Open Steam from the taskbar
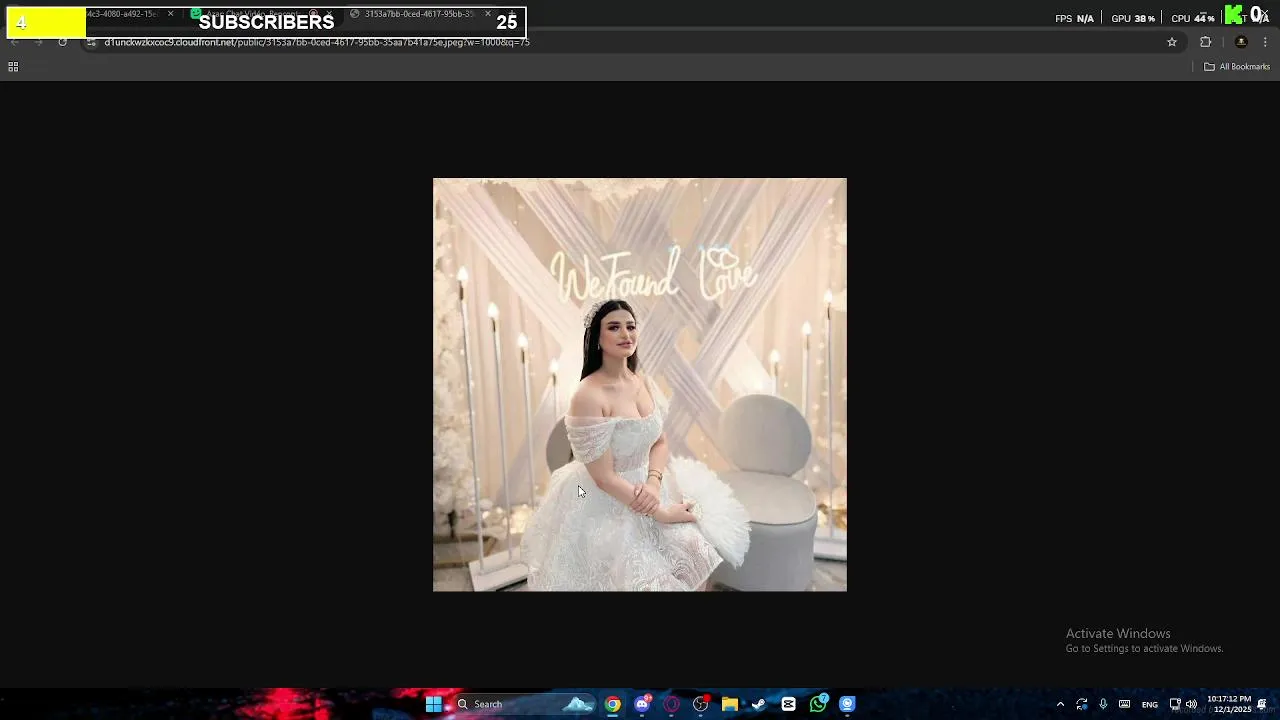Viewport: 1280px width, 720px height. click(x=759, y=704)
